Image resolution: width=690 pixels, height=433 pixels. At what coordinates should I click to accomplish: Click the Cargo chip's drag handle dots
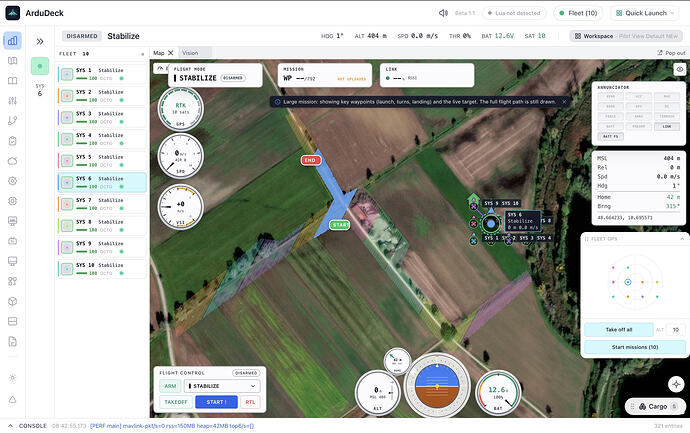632,407
